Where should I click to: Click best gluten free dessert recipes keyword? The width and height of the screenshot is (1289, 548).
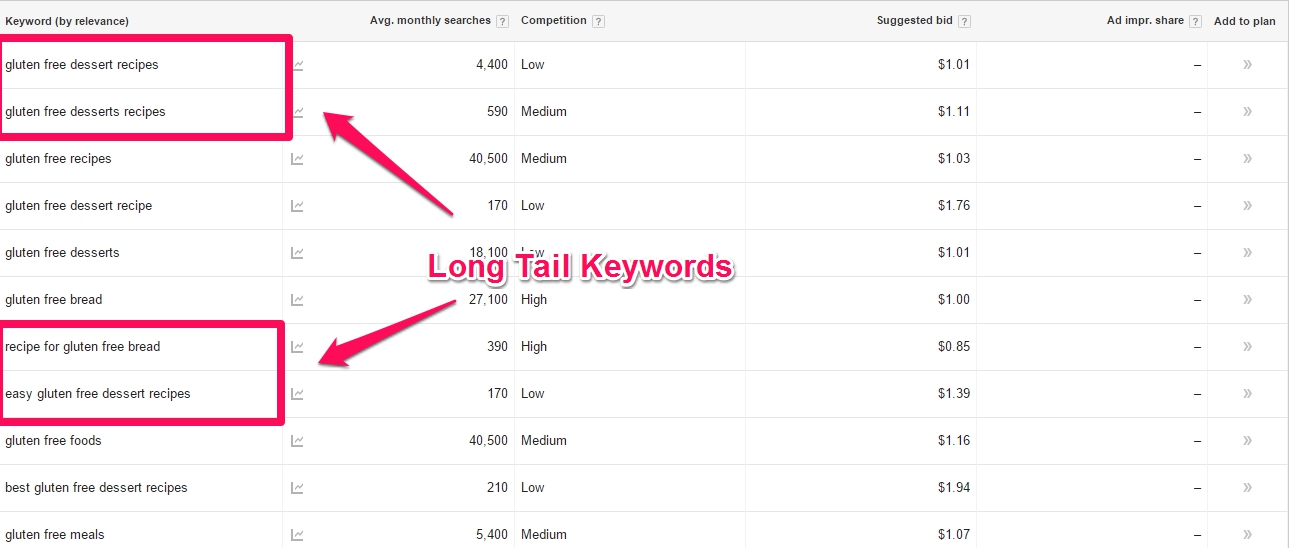(96, 488)
